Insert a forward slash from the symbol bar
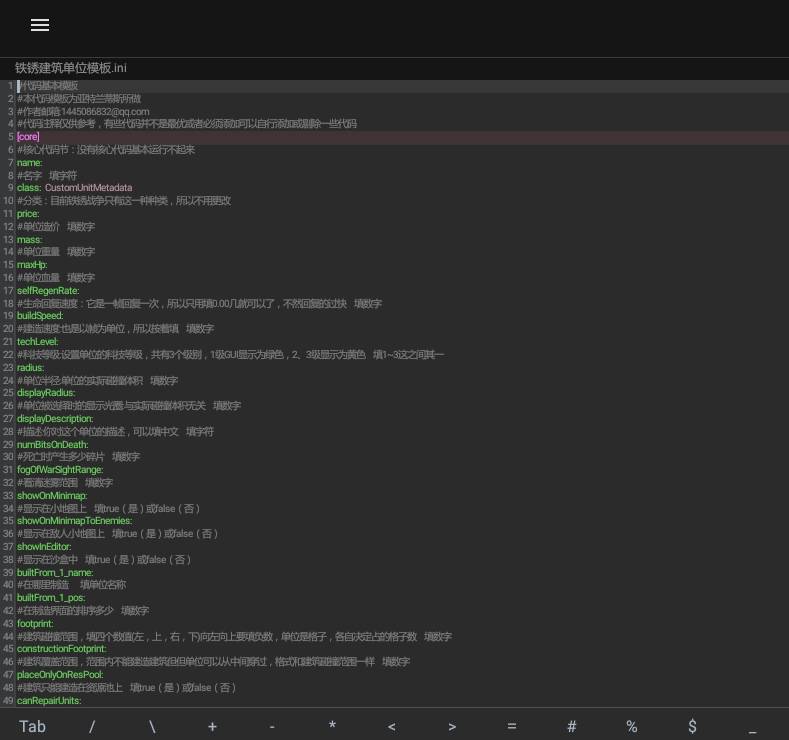 point(92,726)
